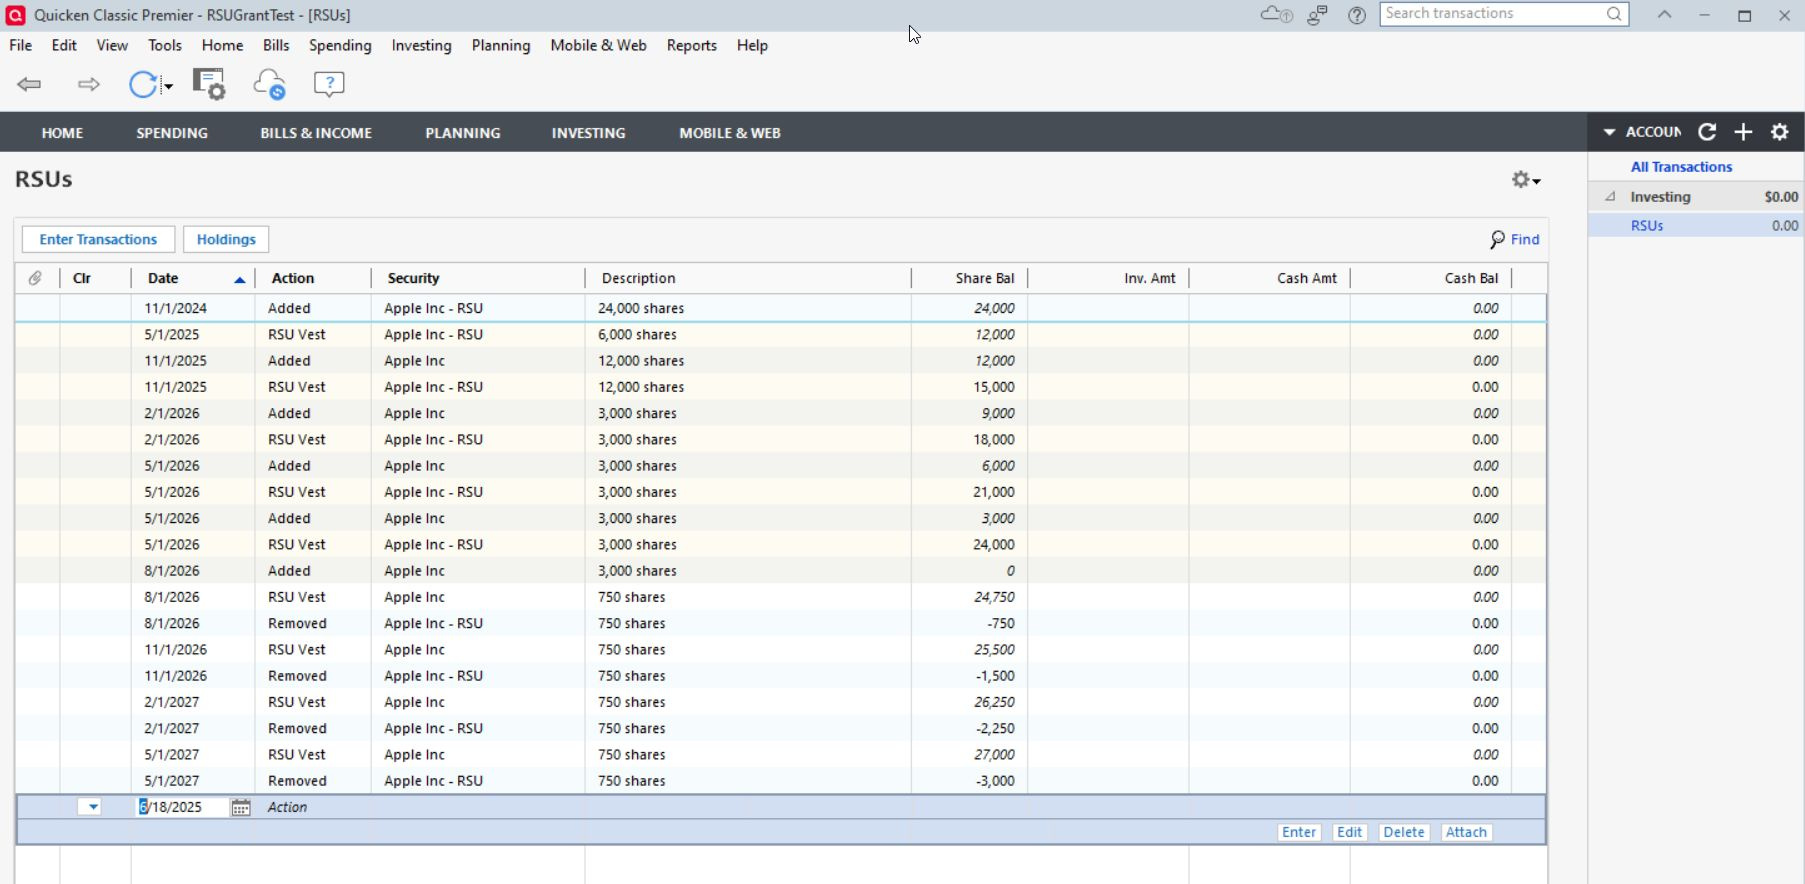Click the search magnifier icon
The width and height of the screenshot is (1805, 884).
tap(1614, 14)
